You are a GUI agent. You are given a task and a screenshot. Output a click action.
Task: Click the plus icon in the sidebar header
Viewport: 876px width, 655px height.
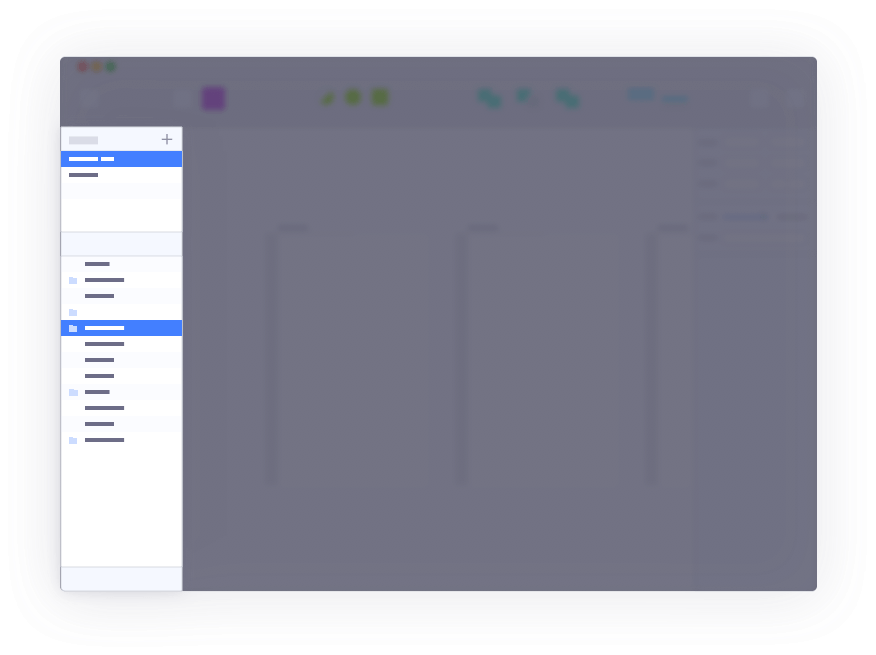click(166, 139)
